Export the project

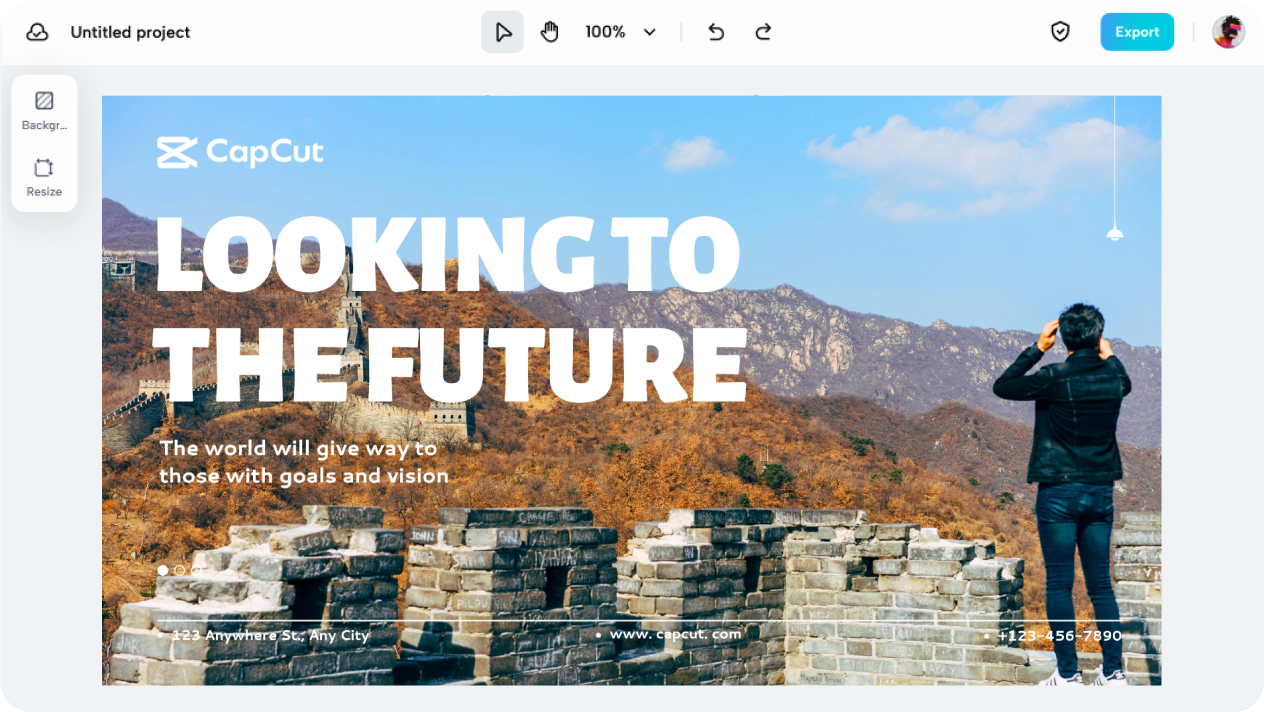(1137, 32)
